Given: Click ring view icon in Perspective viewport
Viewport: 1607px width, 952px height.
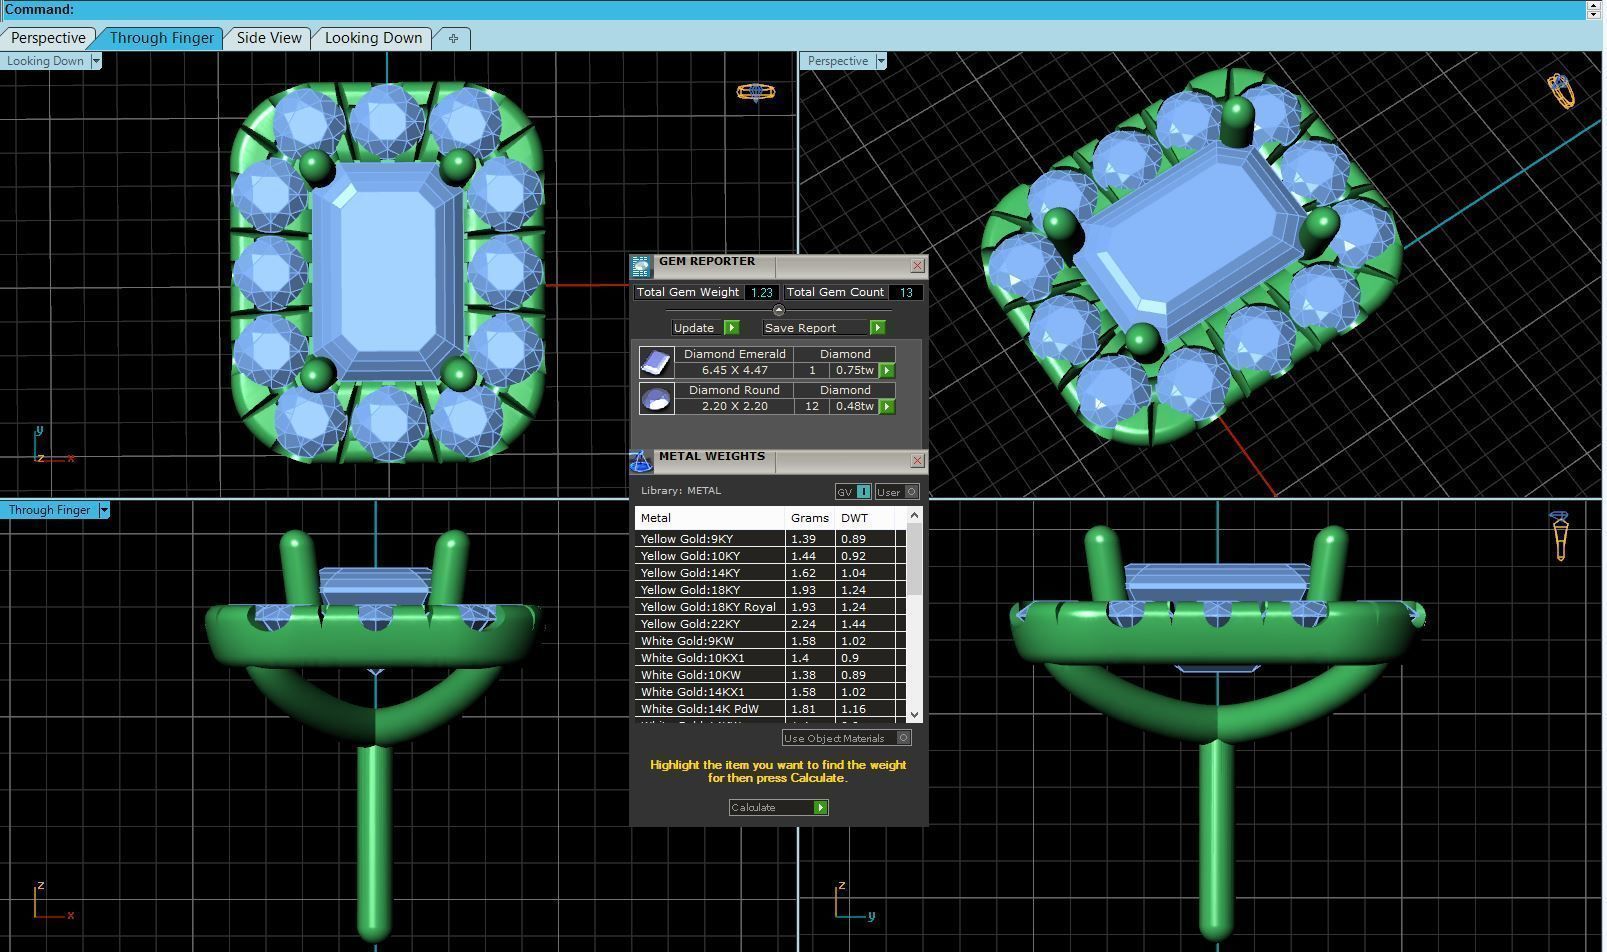Looking at the screenshot, I should (1561, 91).
